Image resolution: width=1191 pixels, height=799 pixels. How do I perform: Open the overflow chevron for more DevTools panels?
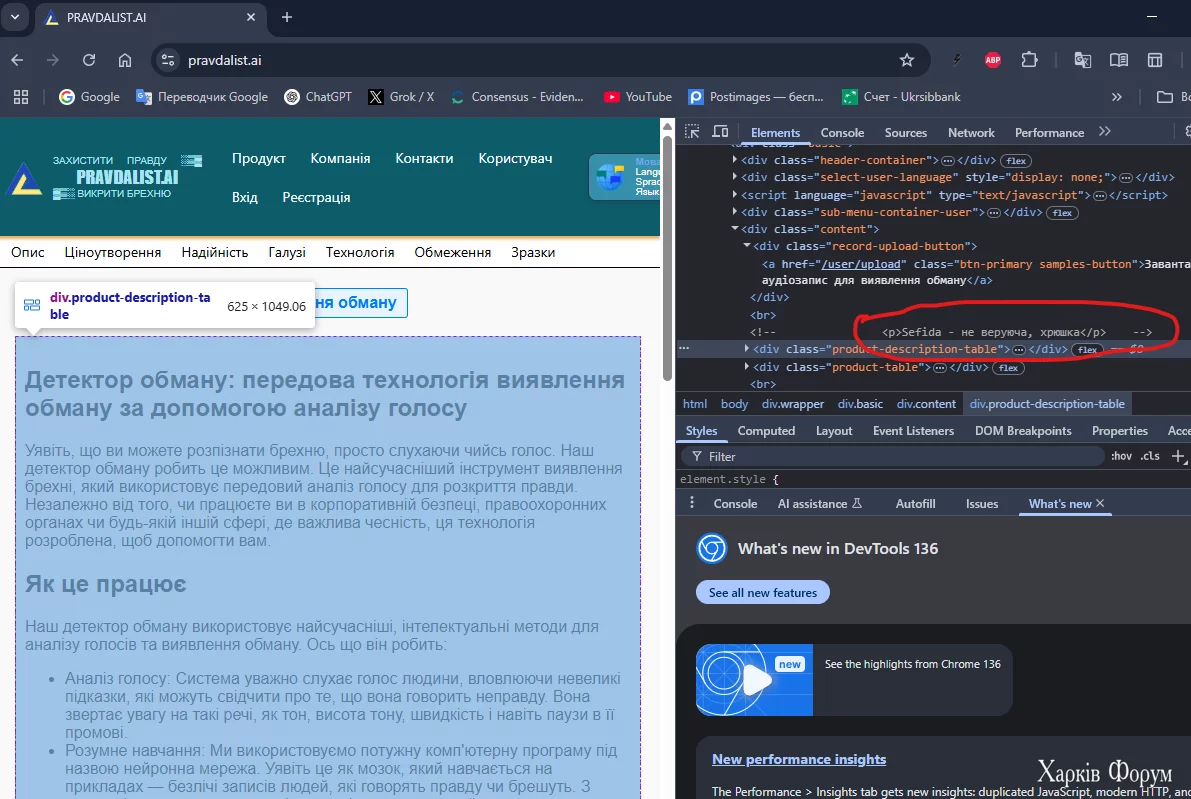point(1104,131)
